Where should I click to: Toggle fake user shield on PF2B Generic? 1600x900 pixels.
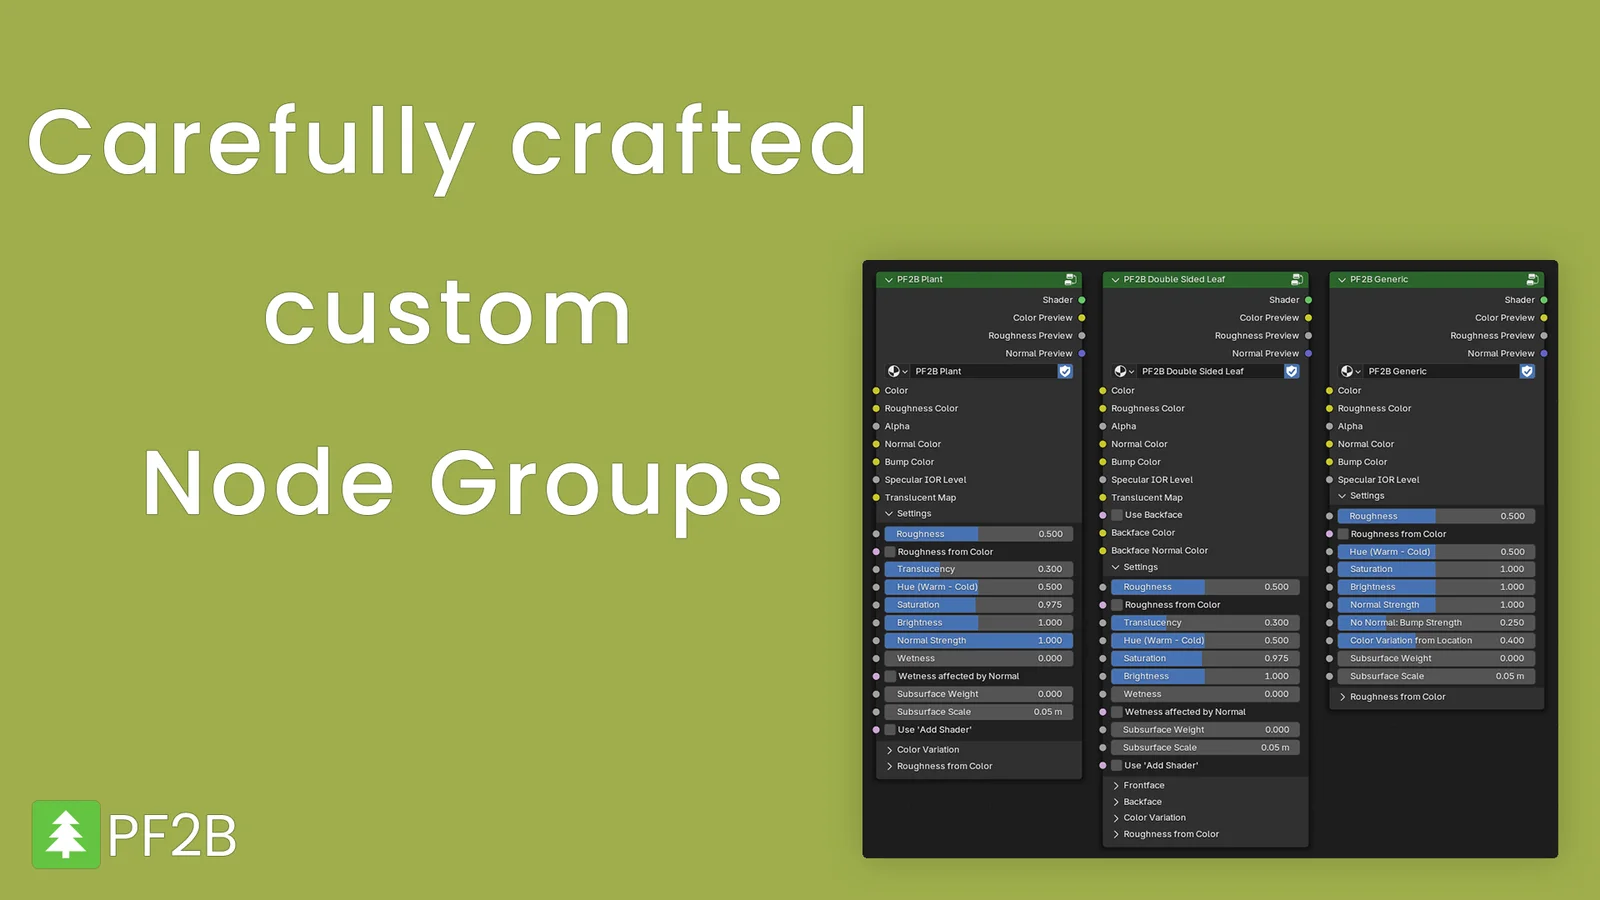(x=1527, y=371)
